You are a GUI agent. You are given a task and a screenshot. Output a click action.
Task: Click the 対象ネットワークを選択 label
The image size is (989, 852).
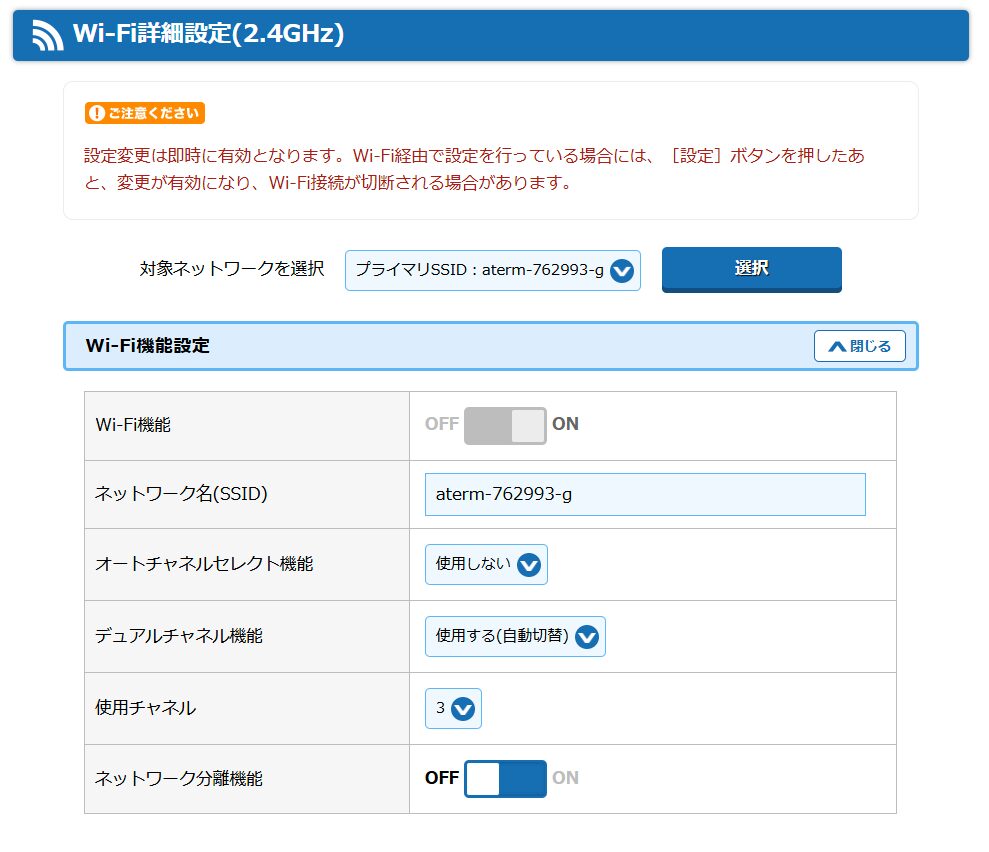point(232,269)
